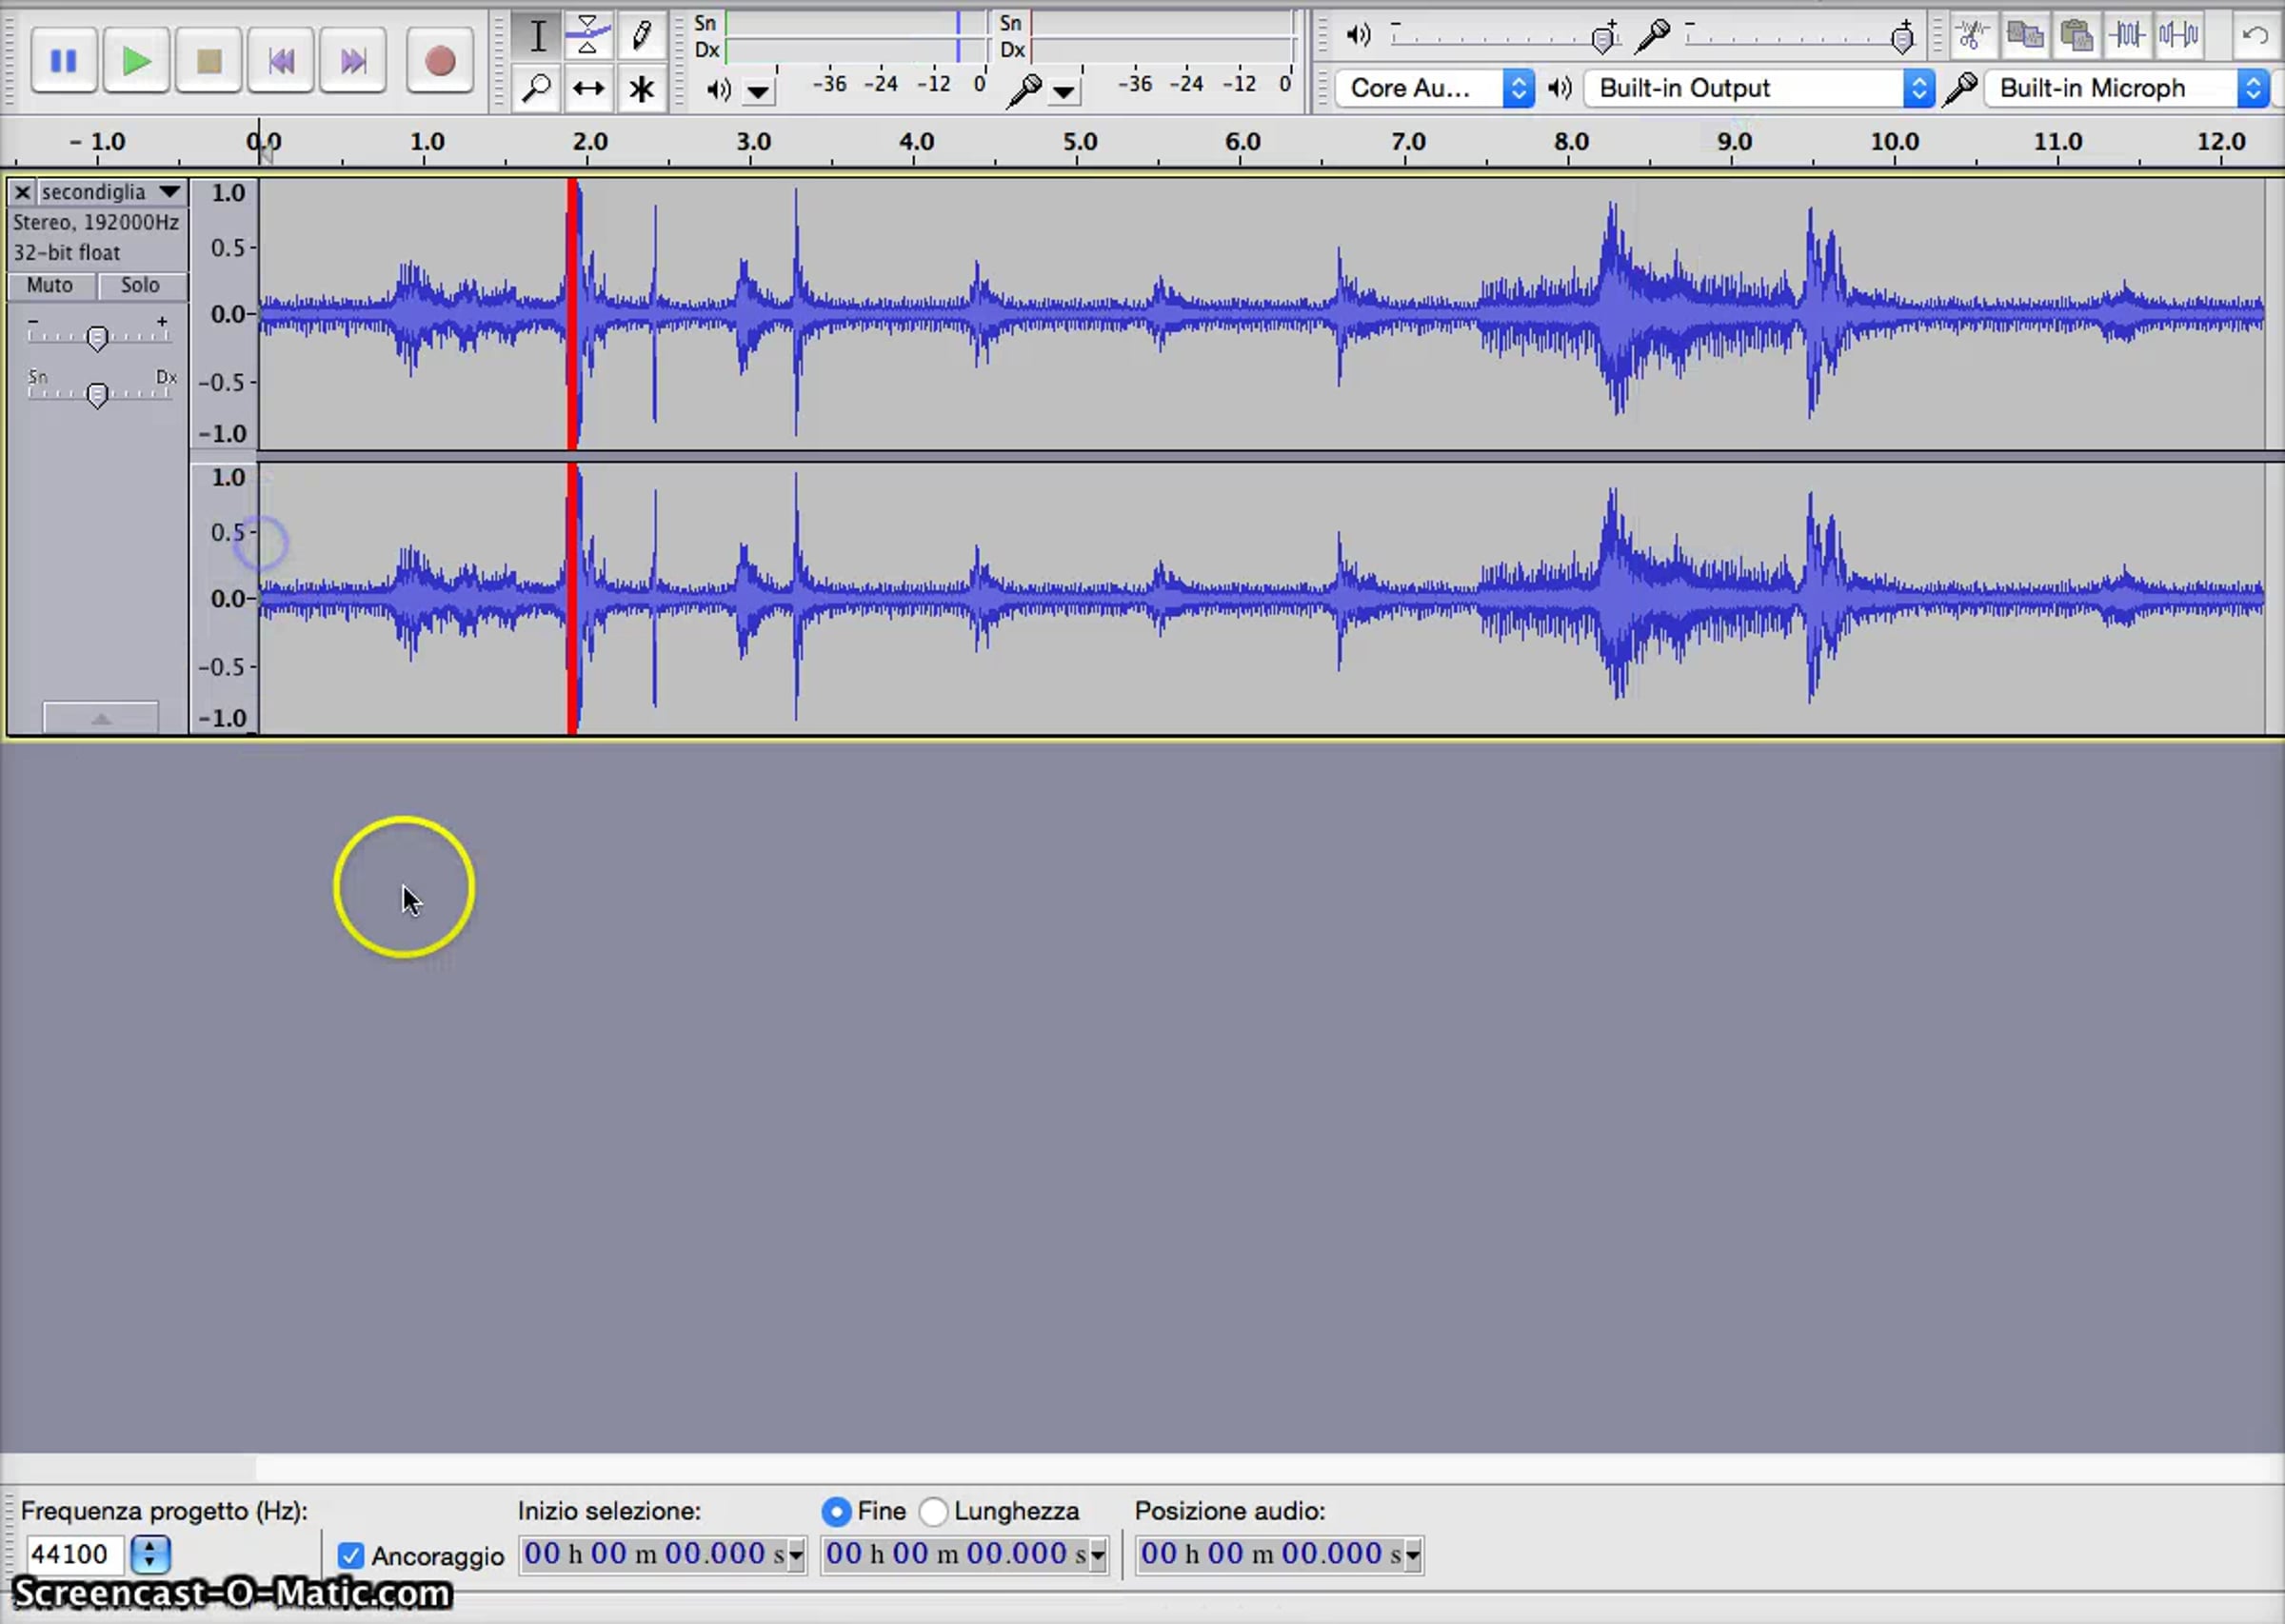Mute the track with the Muto button
2285x1624 pixels.
click(50, 286)
